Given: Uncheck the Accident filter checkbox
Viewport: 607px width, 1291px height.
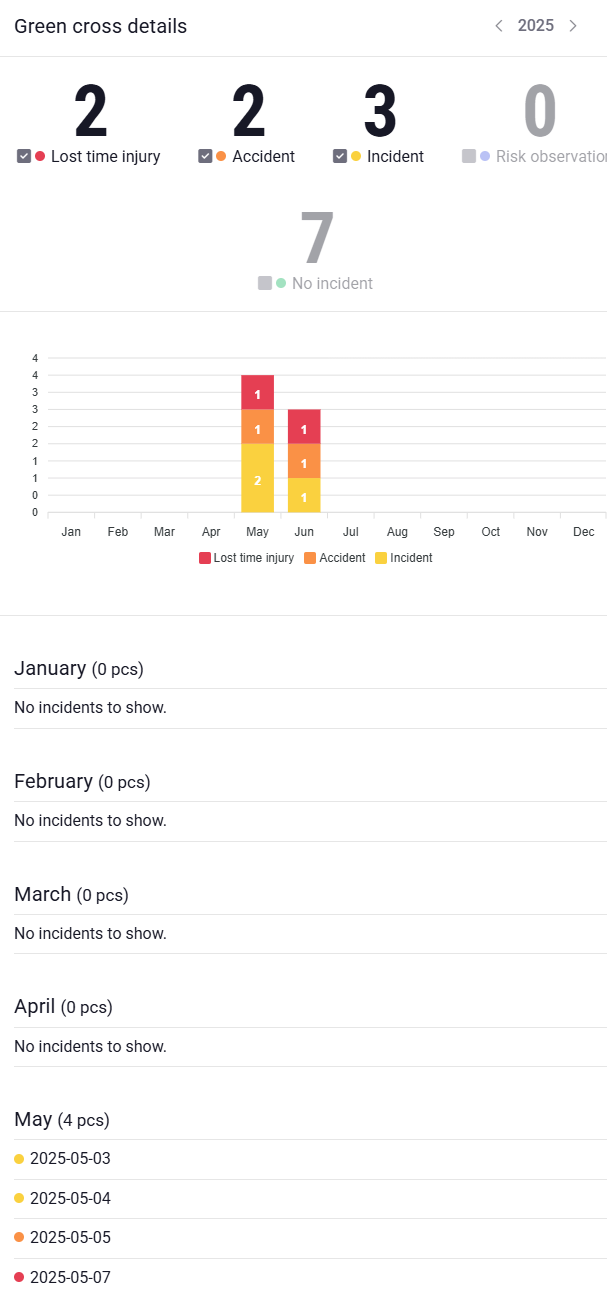Looking at the screenshot, I should click(x=206, y=156).
